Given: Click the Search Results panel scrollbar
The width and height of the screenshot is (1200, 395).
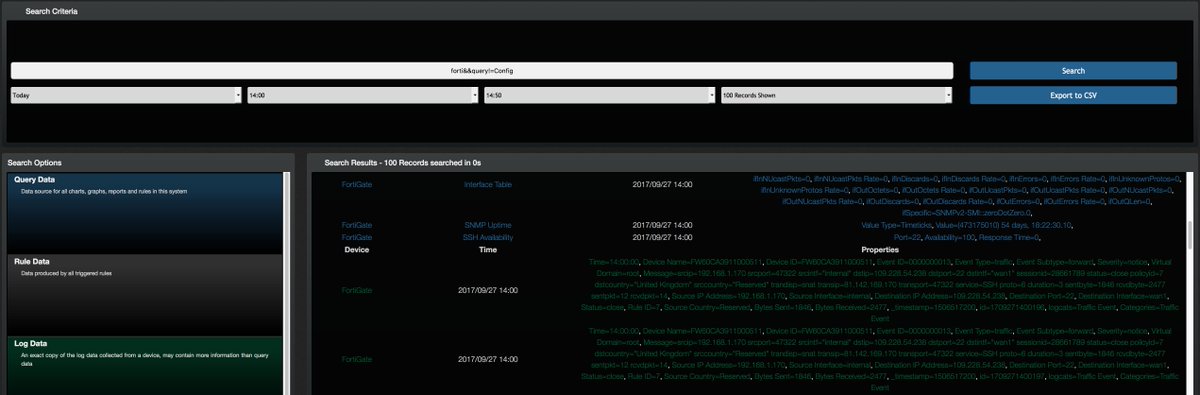Looking at the screenshot, I should pos(1189,236).
